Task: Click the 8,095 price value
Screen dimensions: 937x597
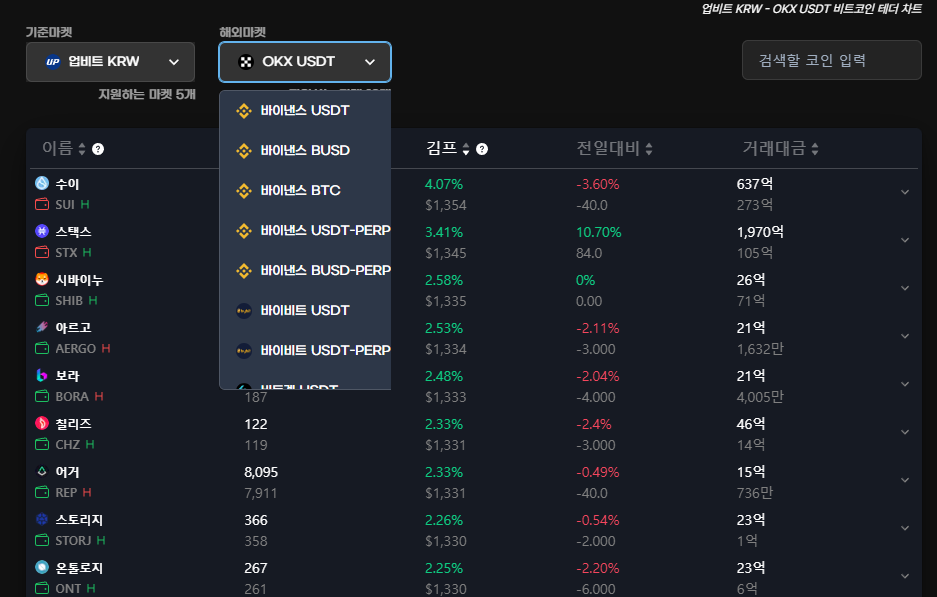Action: [261, 472]
